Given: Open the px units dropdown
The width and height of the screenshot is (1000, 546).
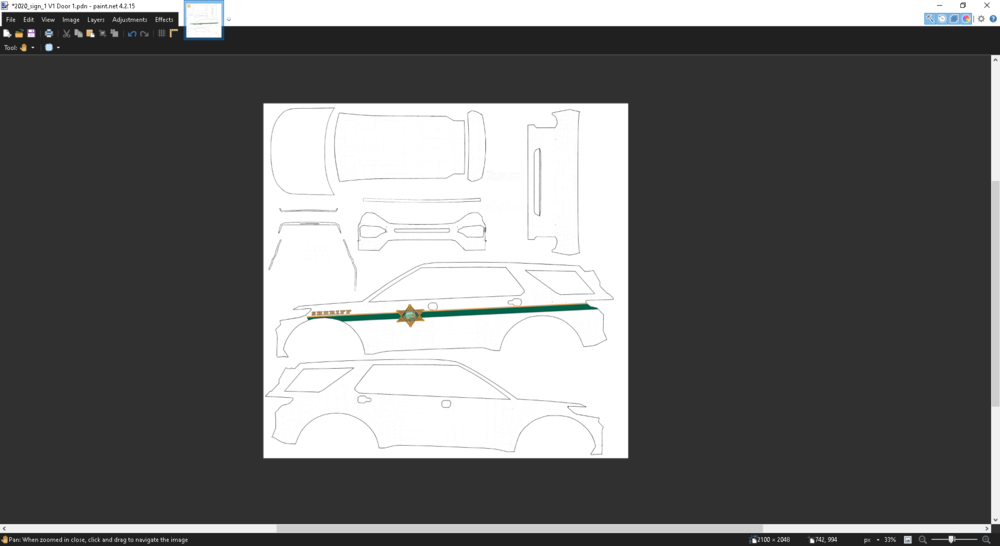Looking at the screenshot, I should coord(871,540).
